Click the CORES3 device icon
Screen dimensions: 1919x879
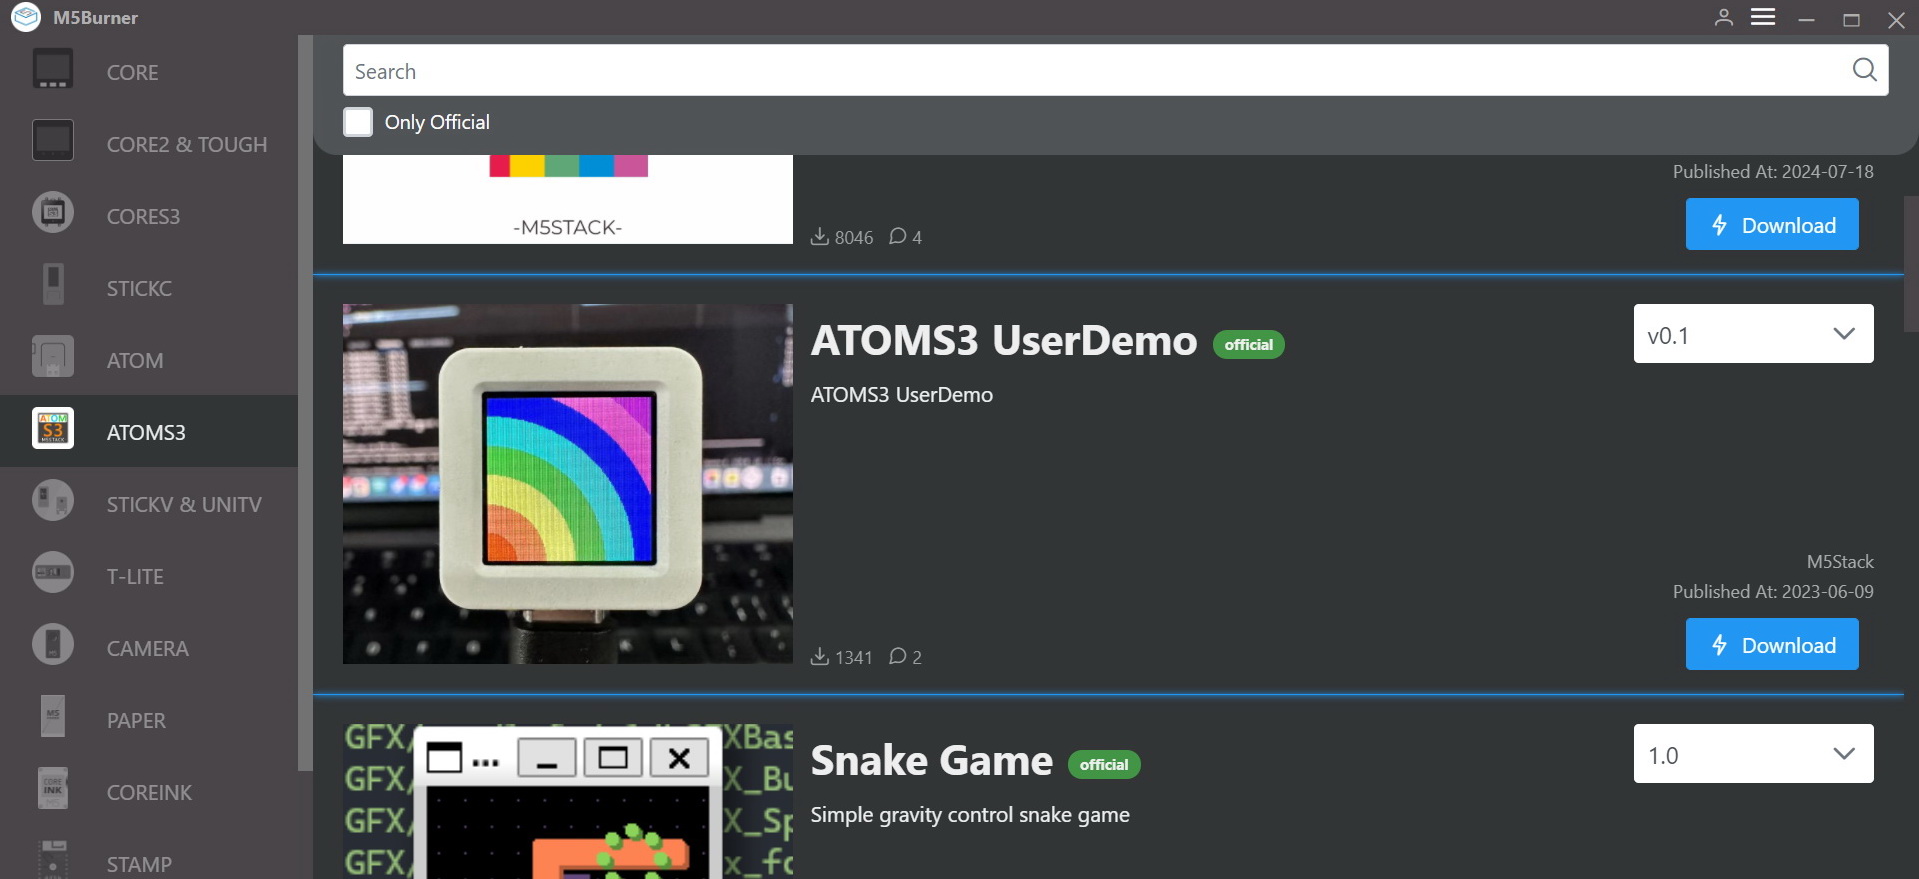click(52, 212)
